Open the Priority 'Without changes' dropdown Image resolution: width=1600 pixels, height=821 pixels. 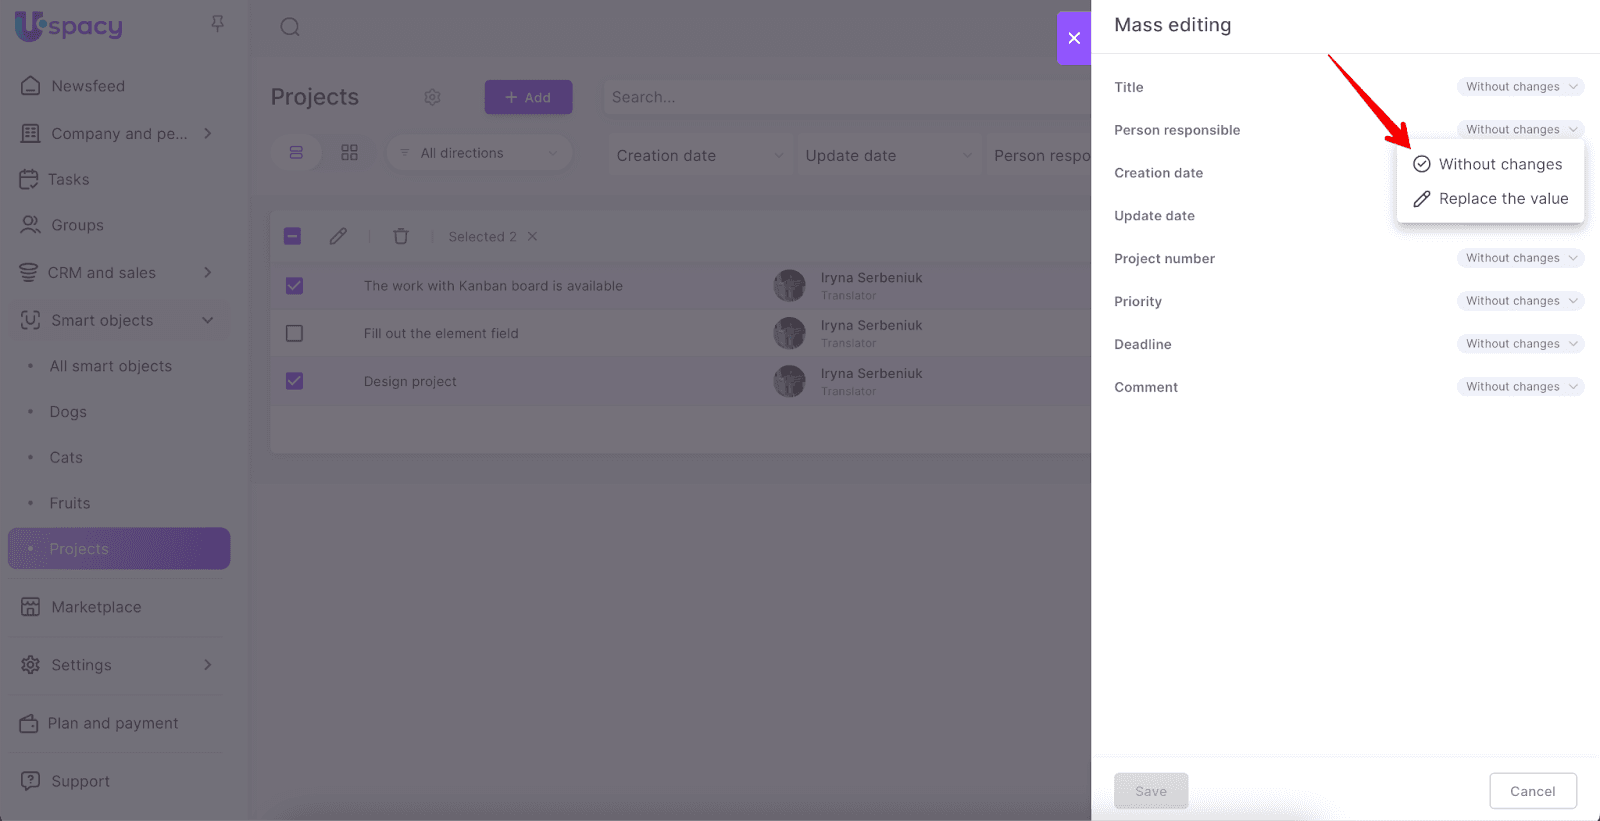1520,301
